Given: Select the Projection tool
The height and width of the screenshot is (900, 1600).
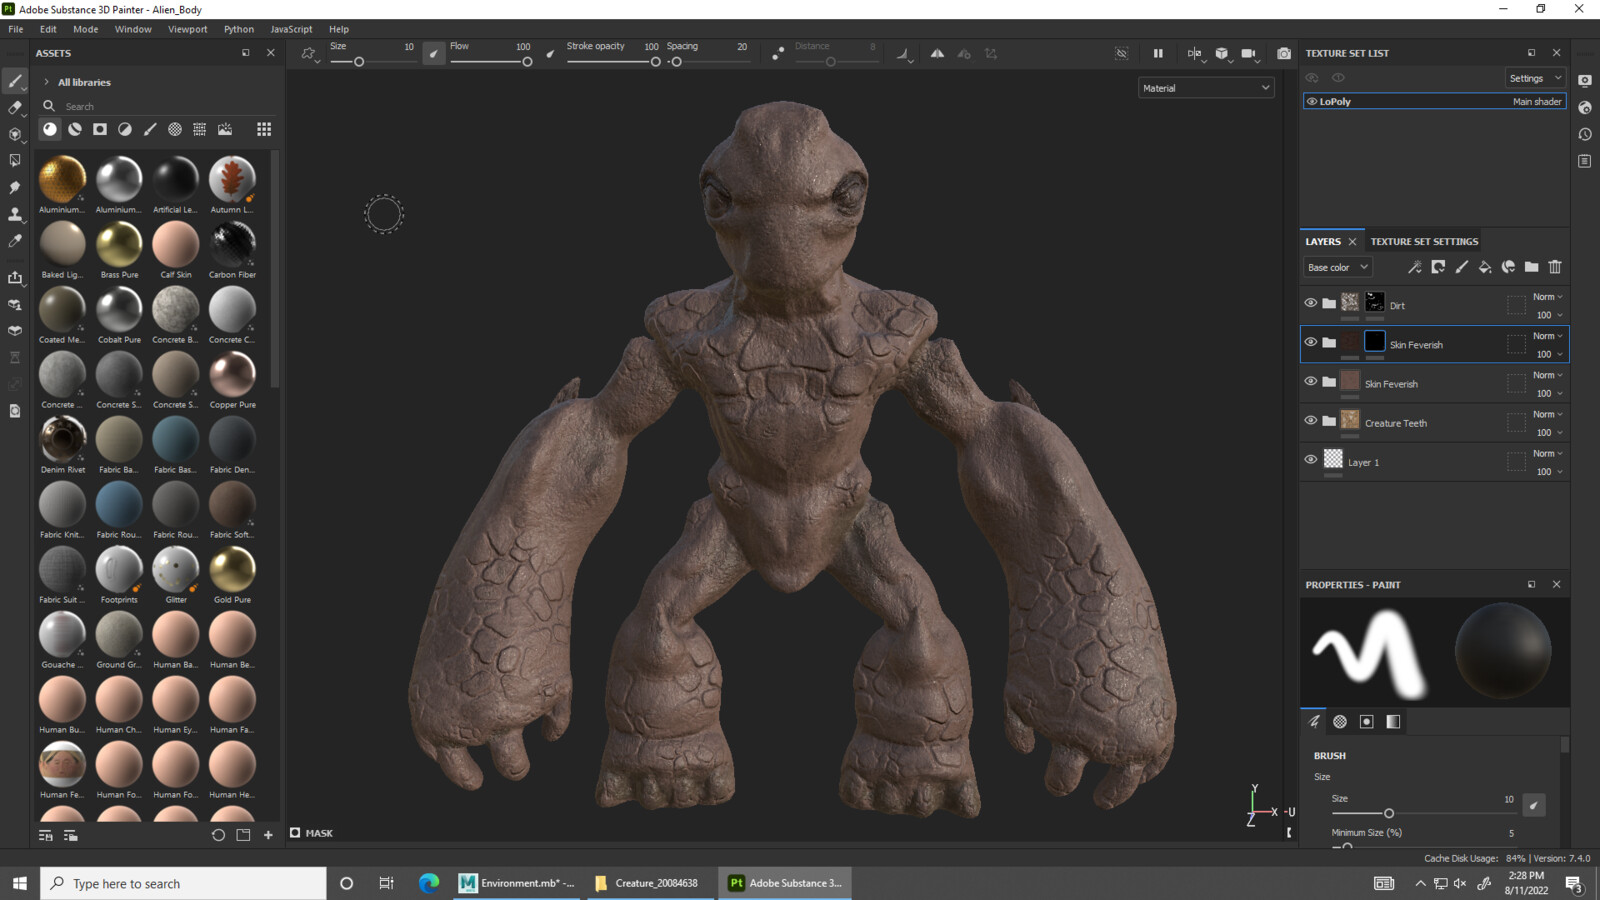Looking at the screenshot, I should 14,135.
